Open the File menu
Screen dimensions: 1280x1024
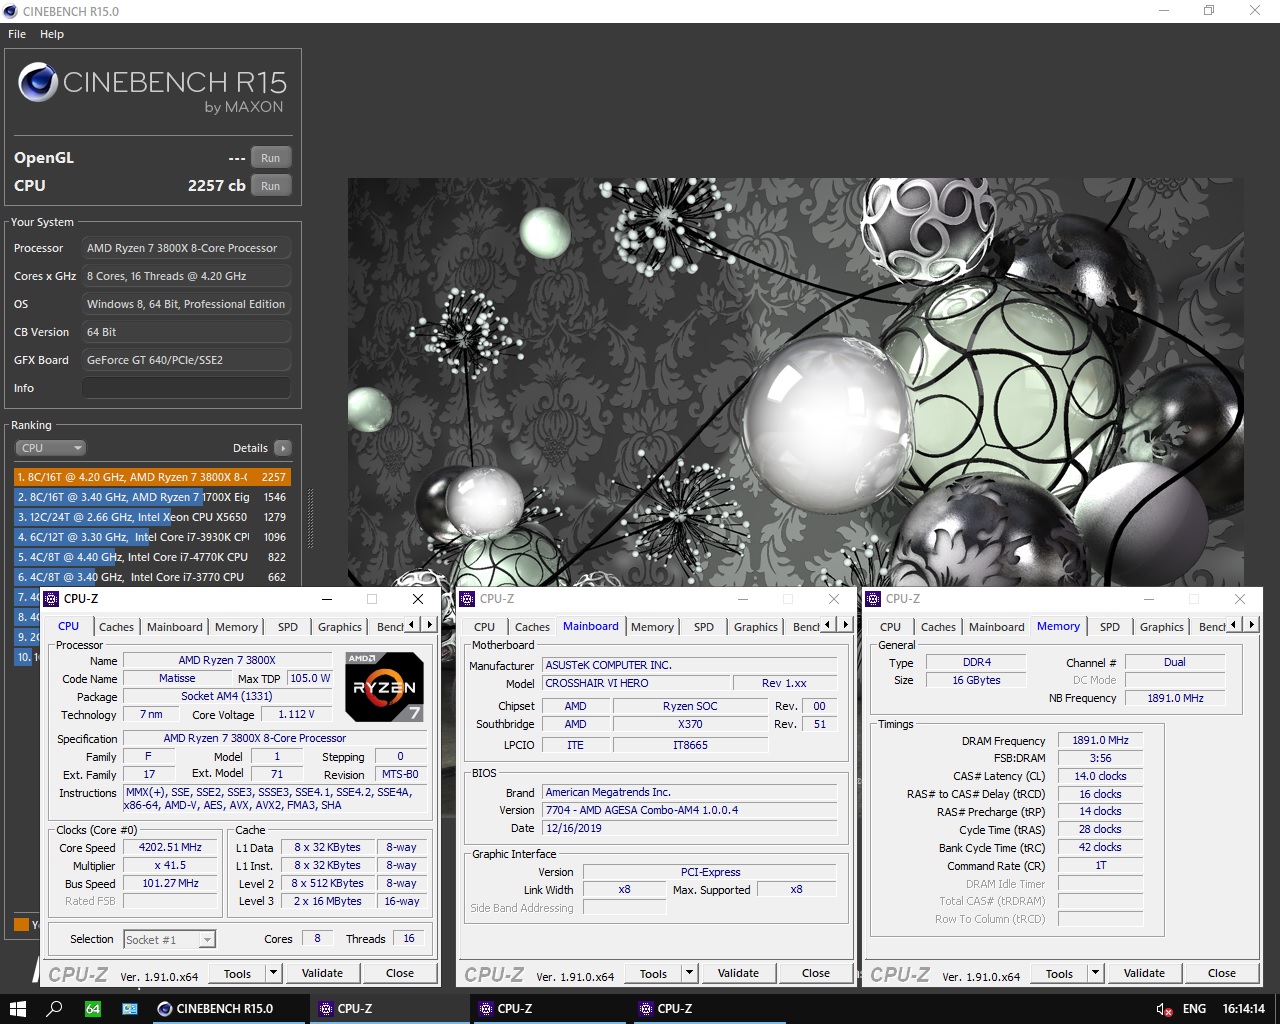pos(17,34)
